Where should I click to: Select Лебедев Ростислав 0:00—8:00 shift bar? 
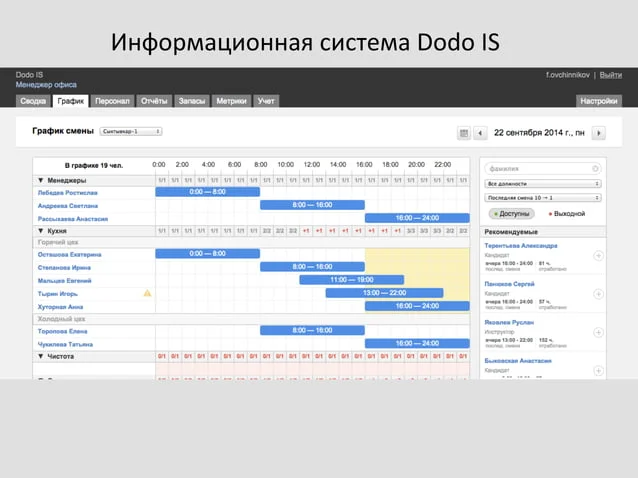click(x=208, y=192)
